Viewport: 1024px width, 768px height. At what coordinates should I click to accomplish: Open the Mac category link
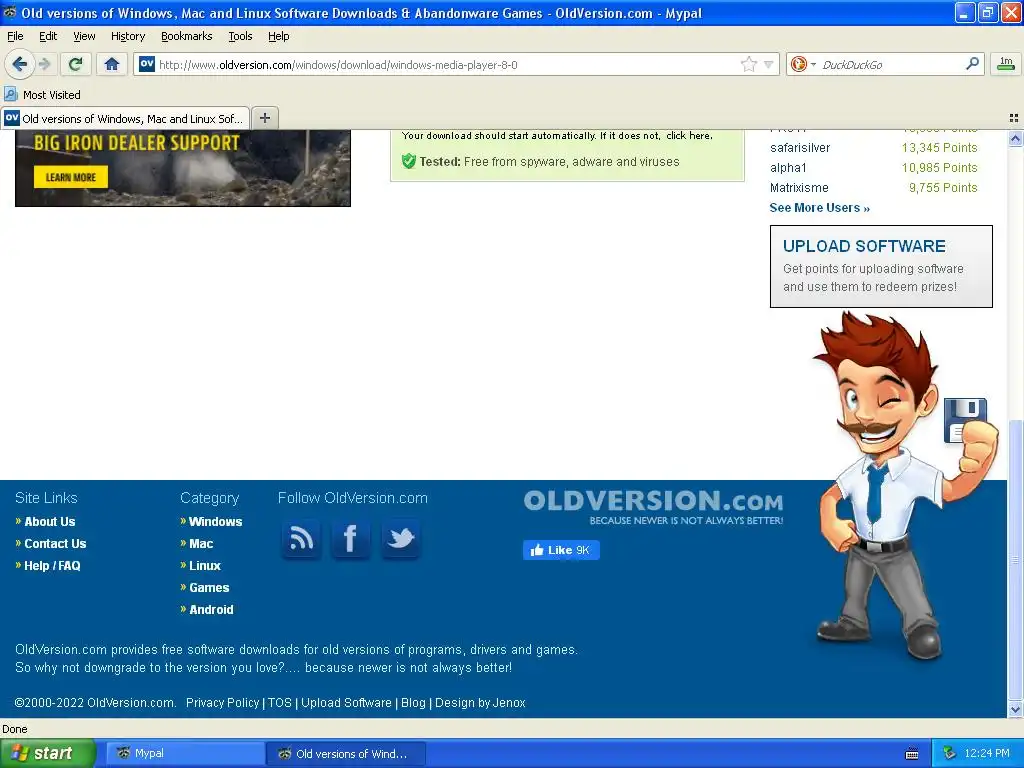point(201,544)
